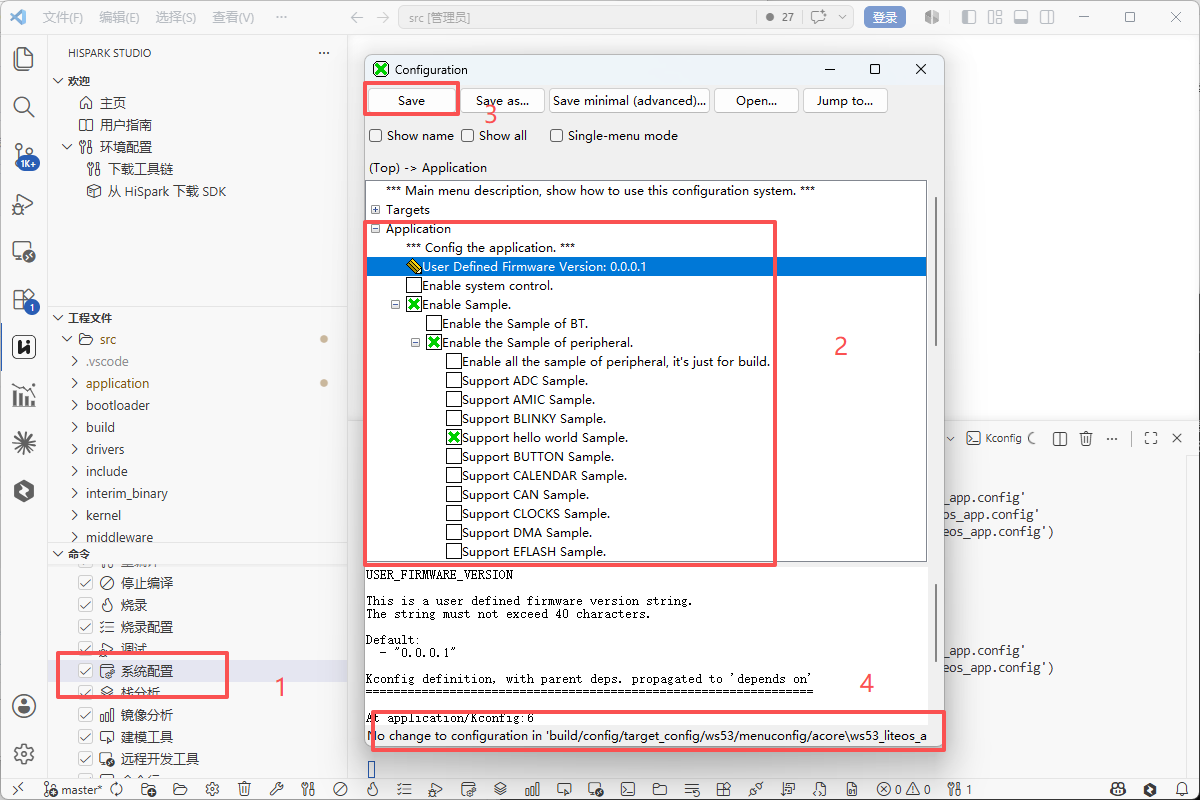The image size is (1200, 800).
Task: Click Save in the Configuration window
Action: click(412, 100)
